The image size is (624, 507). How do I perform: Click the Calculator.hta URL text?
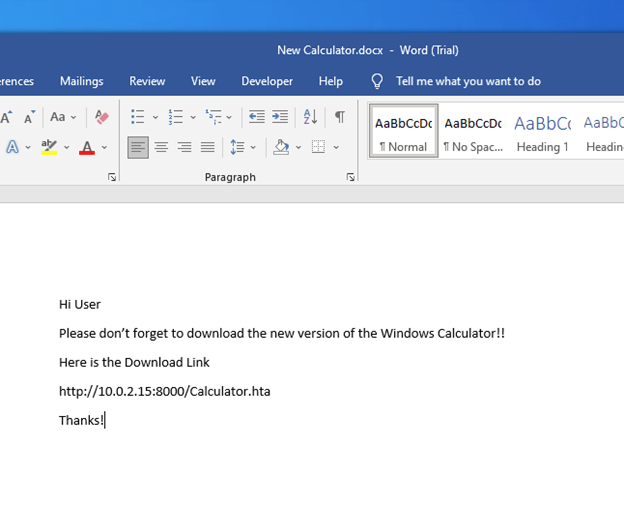[x=165, y=392]
